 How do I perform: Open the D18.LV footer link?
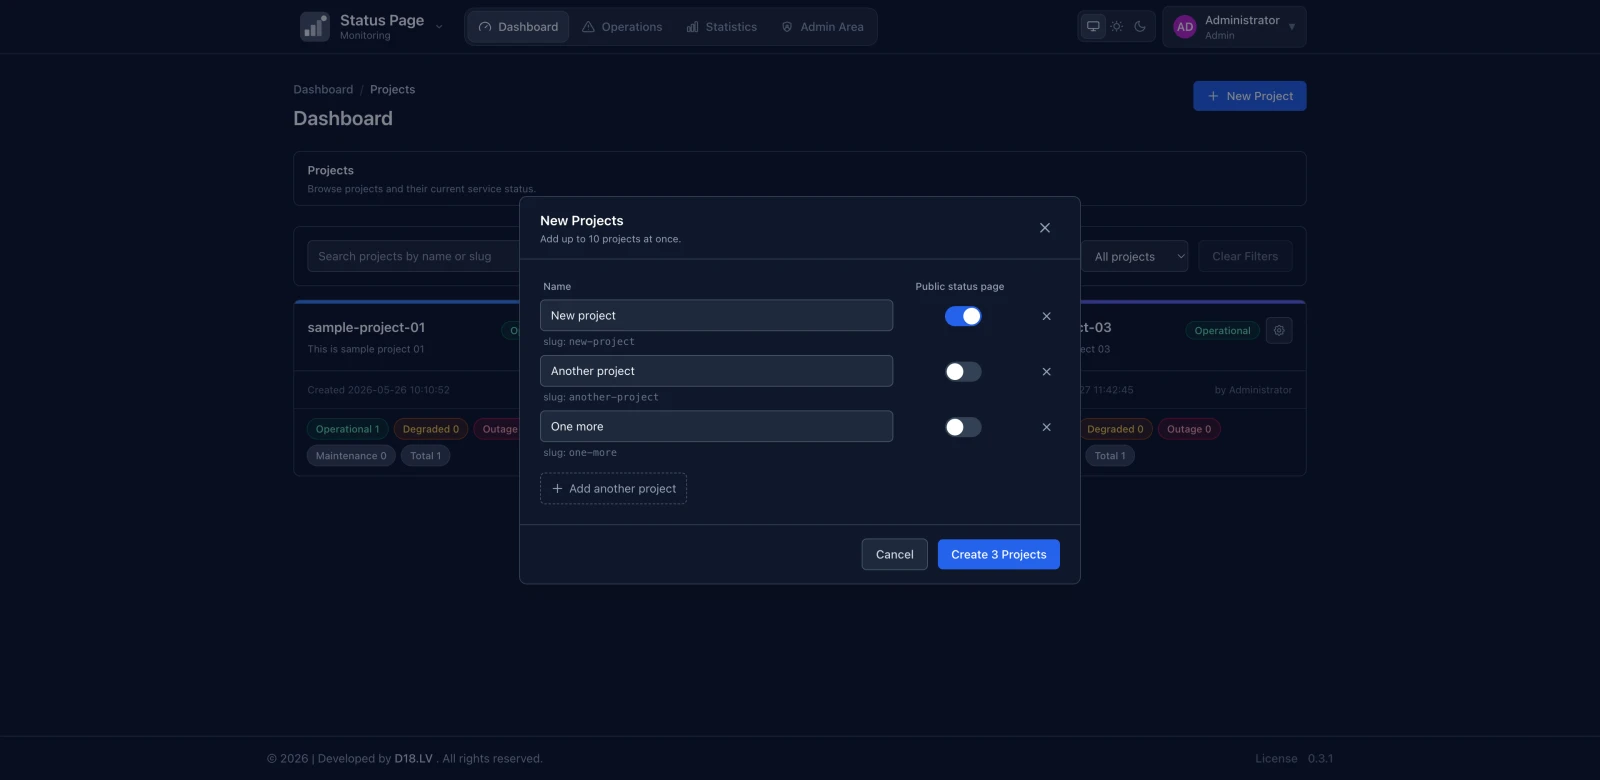pyautogui.click(x=414, y=759)
